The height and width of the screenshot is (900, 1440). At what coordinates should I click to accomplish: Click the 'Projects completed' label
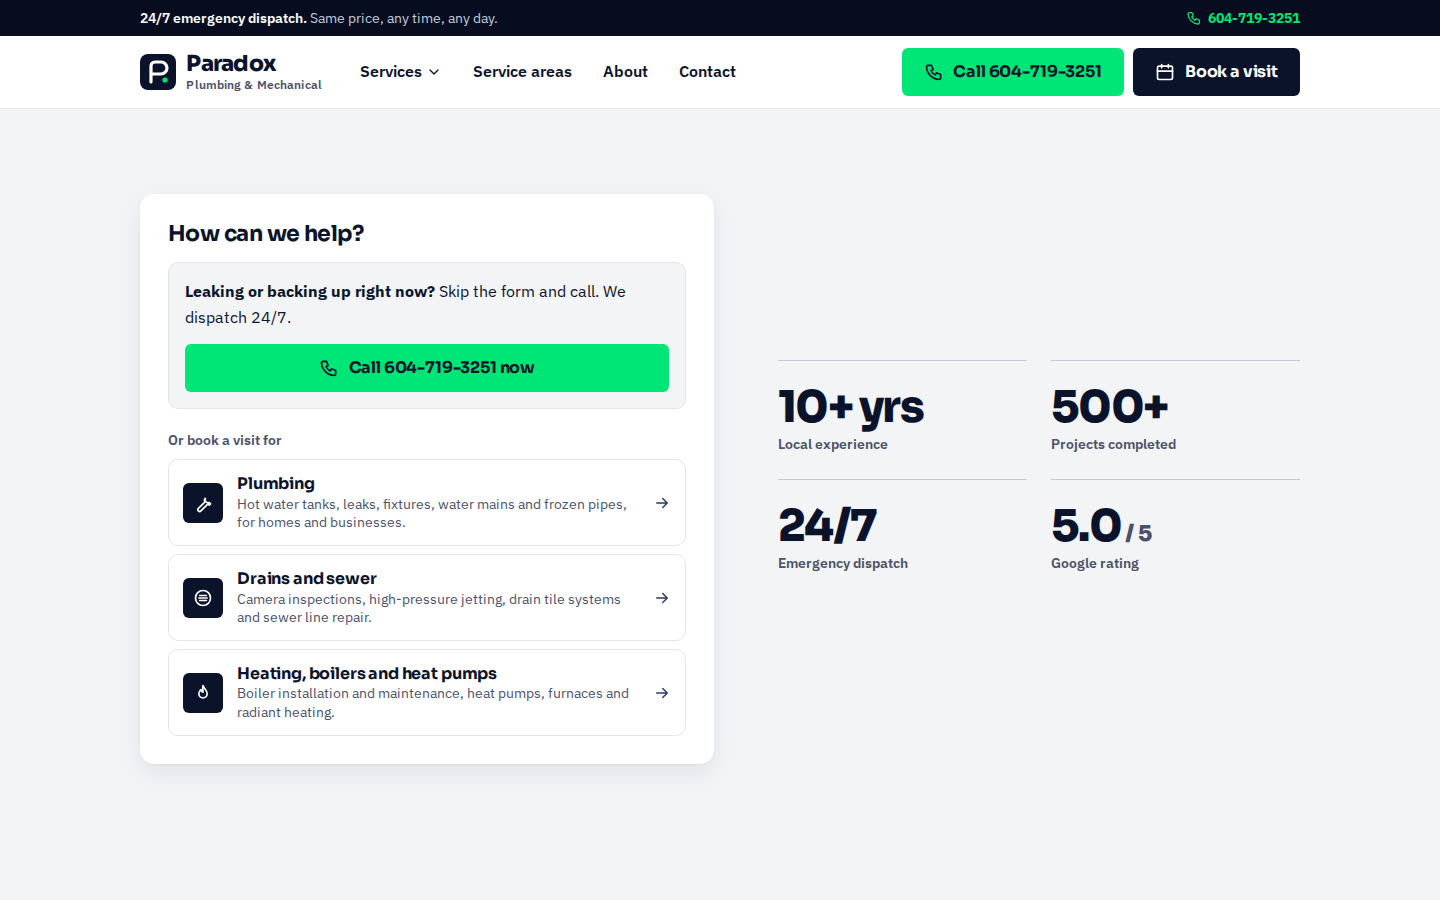[x=1113, y=444]
